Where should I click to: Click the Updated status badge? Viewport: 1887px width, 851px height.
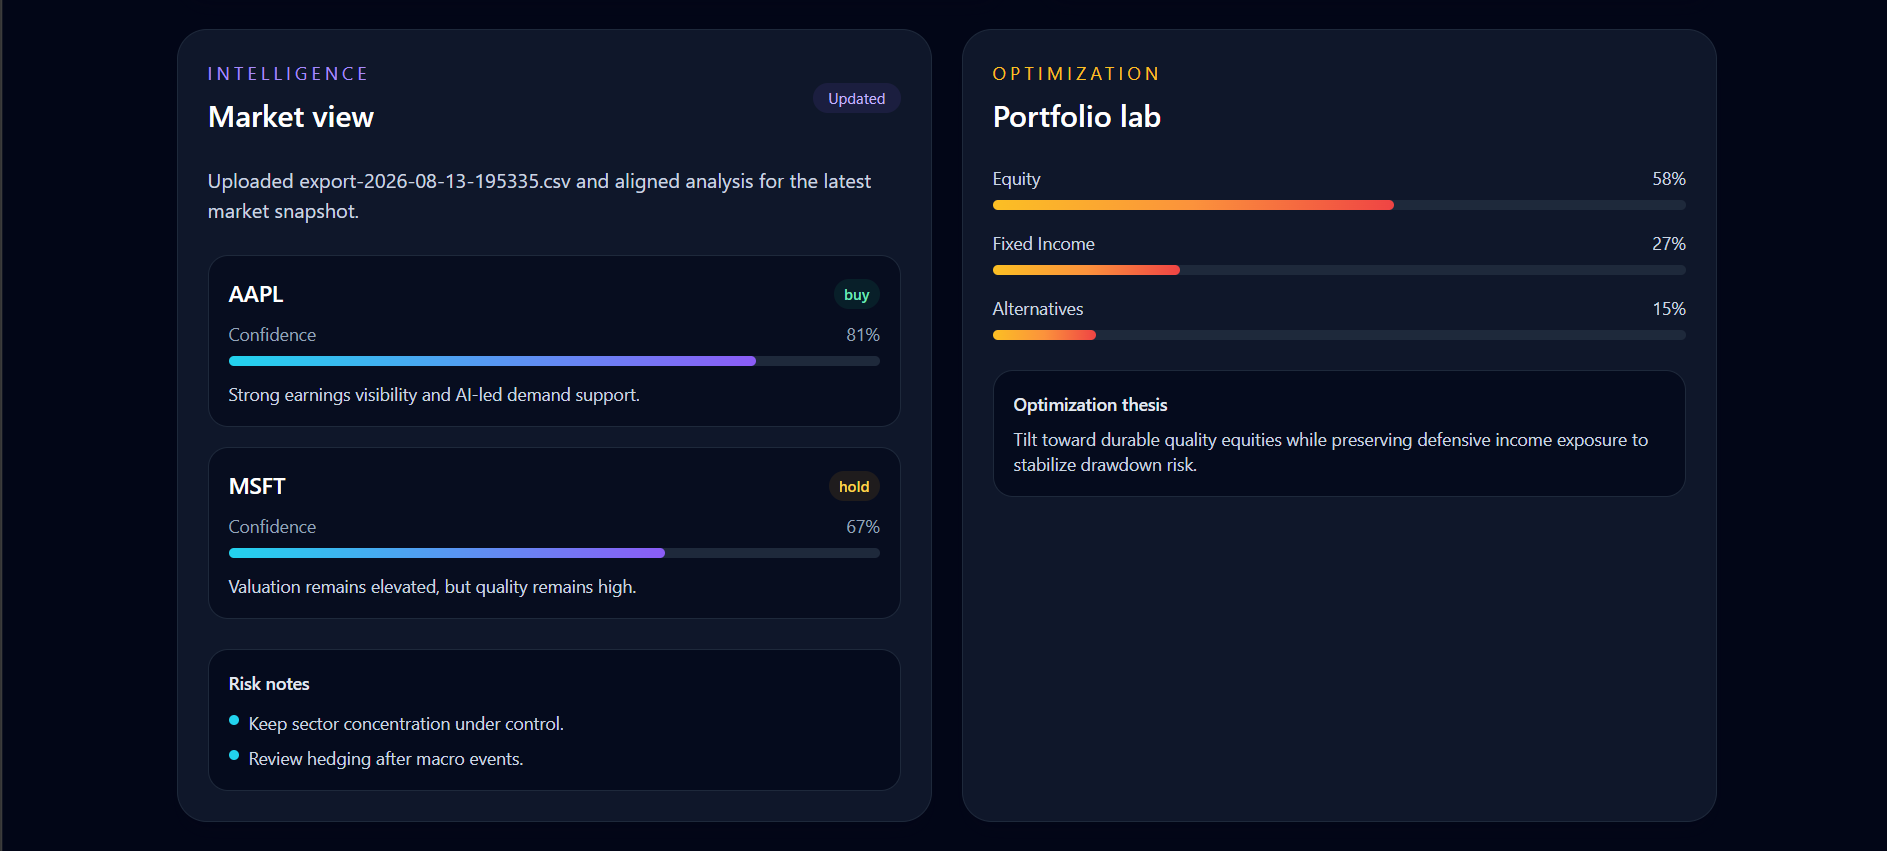(856, 98)
